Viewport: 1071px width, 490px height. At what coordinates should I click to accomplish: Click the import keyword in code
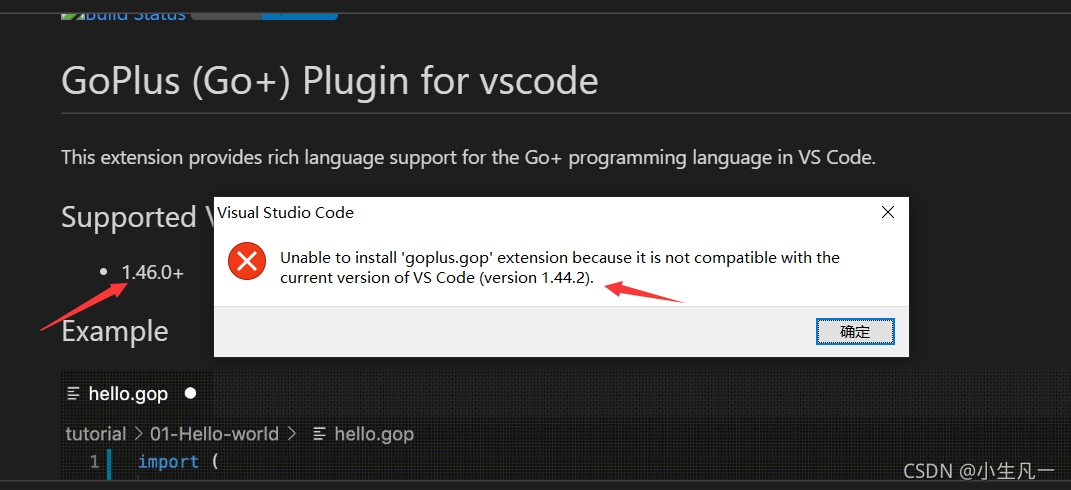pos(169,462)
